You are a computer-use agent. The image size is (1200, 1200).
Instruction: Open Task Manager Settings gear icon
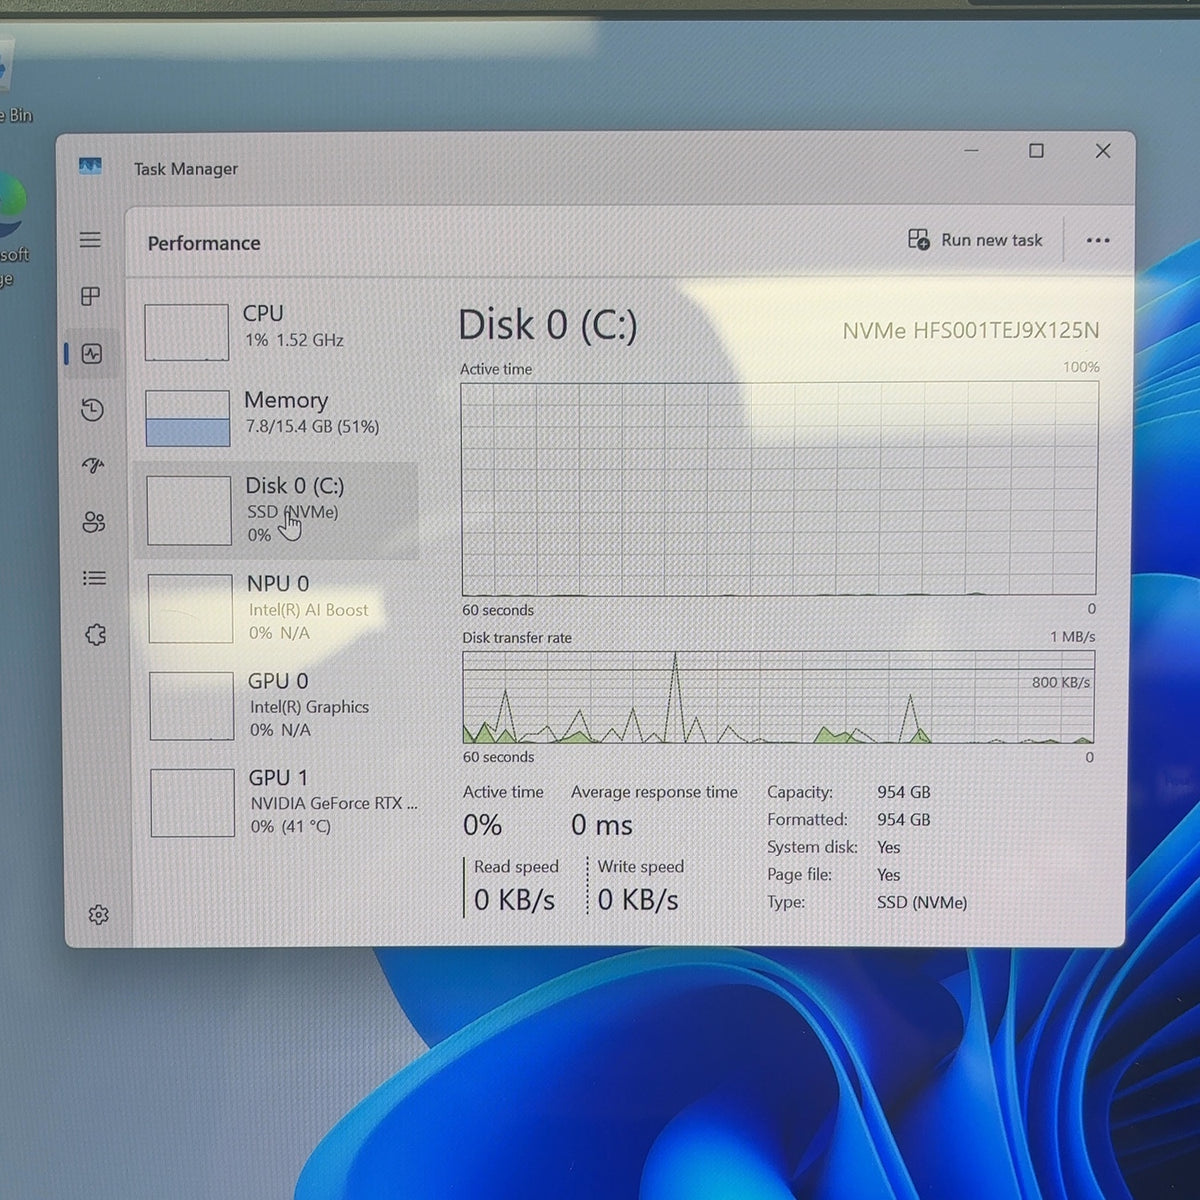point(98,915)
